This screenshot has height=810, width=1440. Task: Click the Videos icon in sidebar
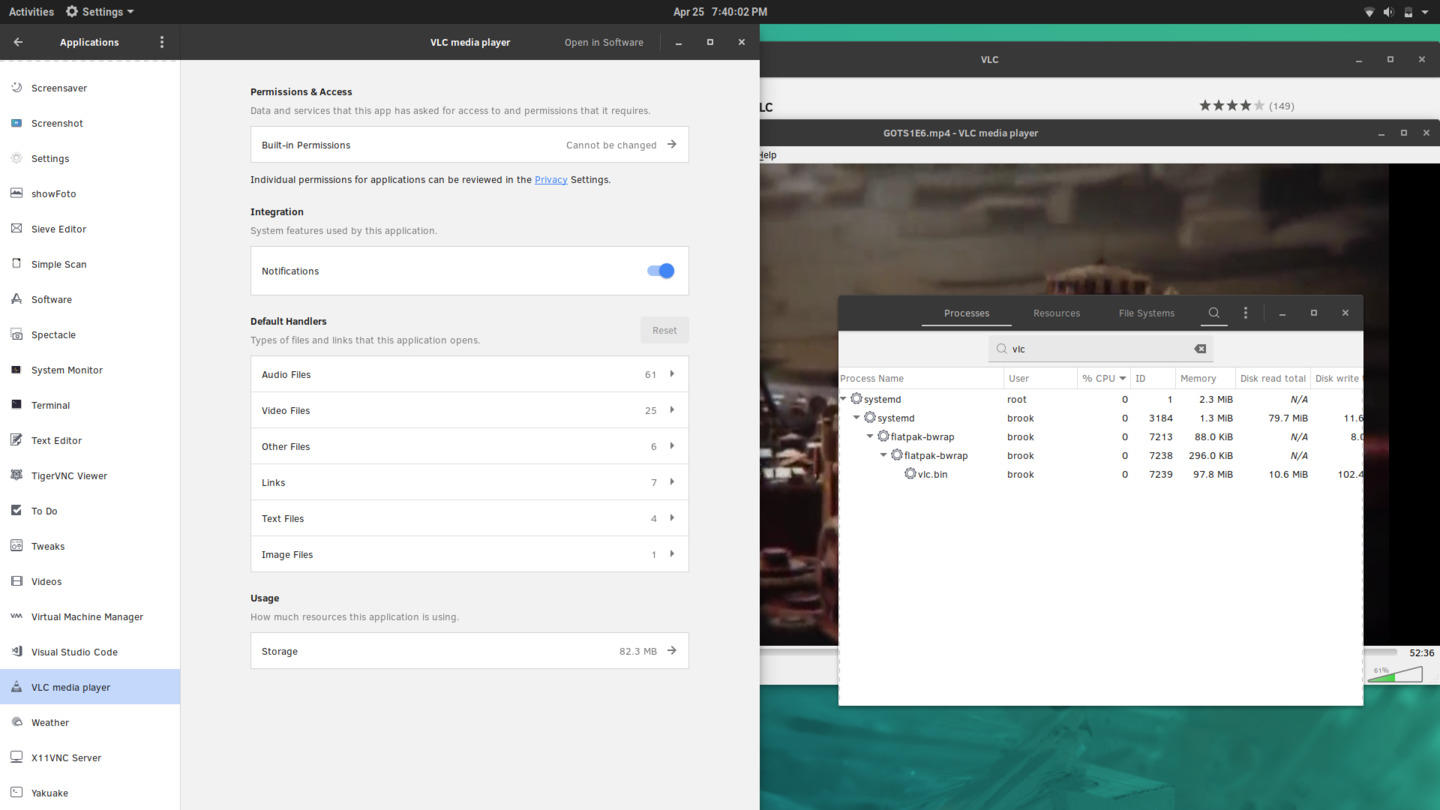click(x=16, y=581)
